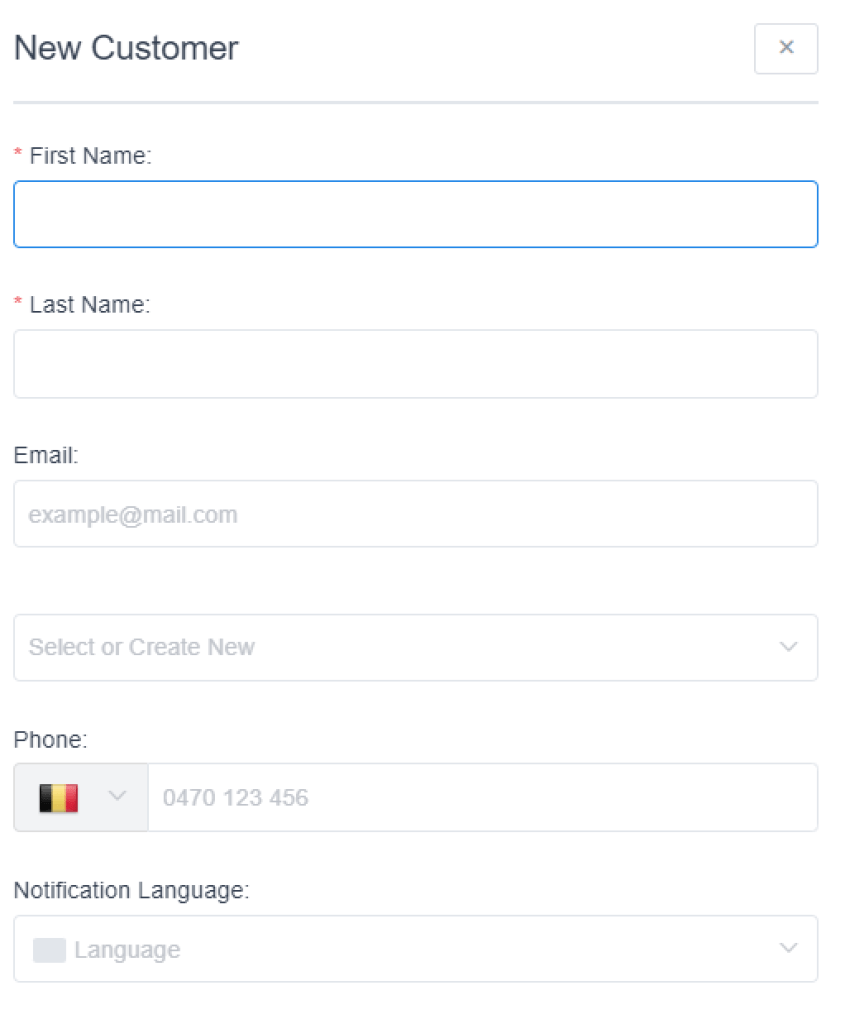Open the Select or Create New dropdown

click(x=400, y=648)
